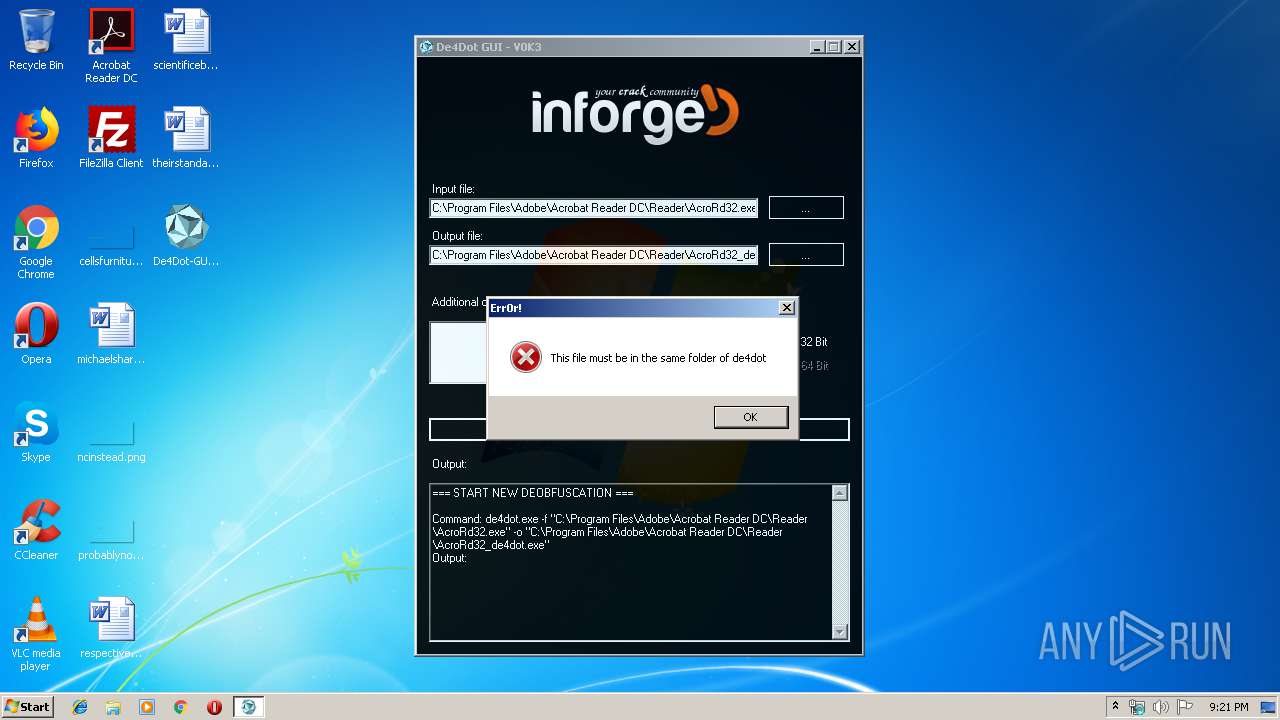Open Opera from the taskbar
This screenshot has height=720, width=1280.
(x=214, y=707)
